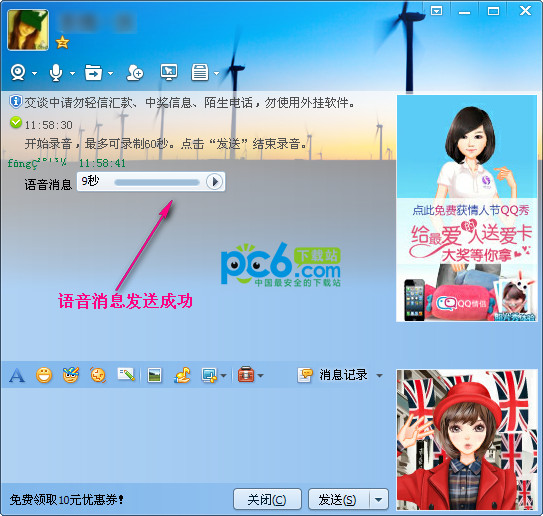Play the 9秒 voice message
The image size is (543, 516).
(x=214, y=181)
